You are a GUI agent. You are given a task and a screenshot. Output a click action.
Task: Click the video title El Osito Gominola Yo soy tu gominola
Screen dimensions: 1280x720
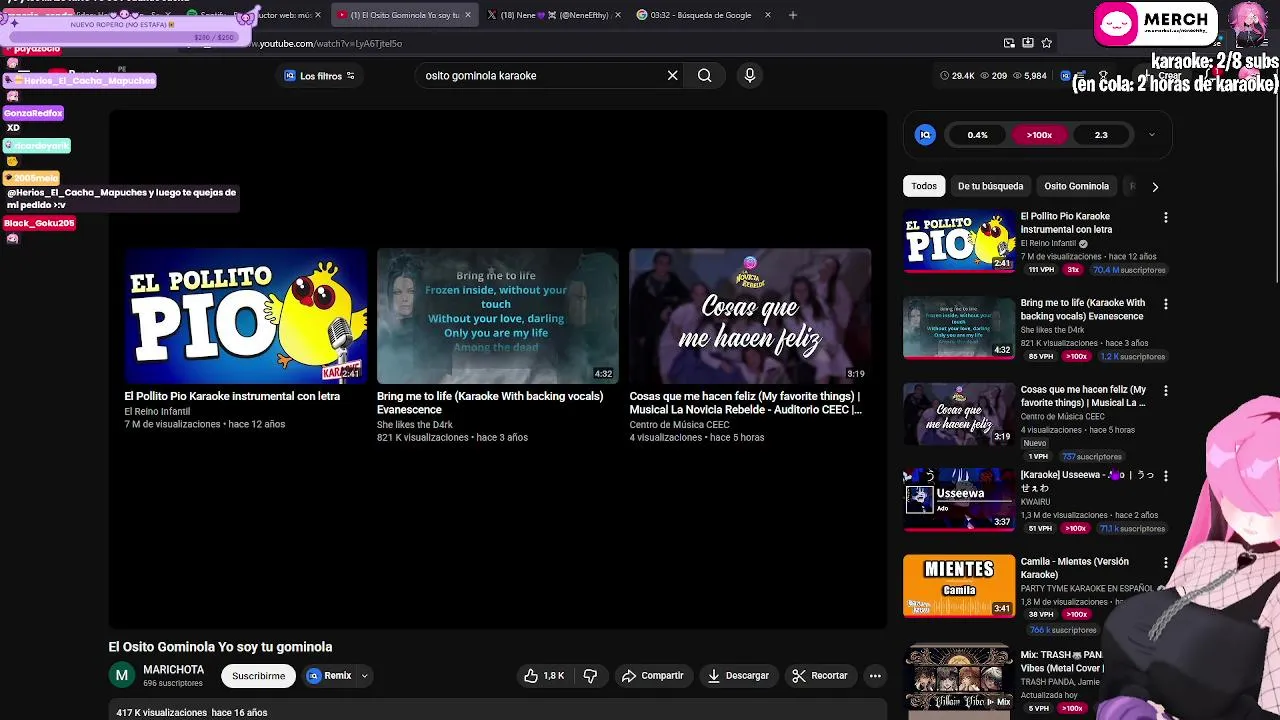[220, 647]
